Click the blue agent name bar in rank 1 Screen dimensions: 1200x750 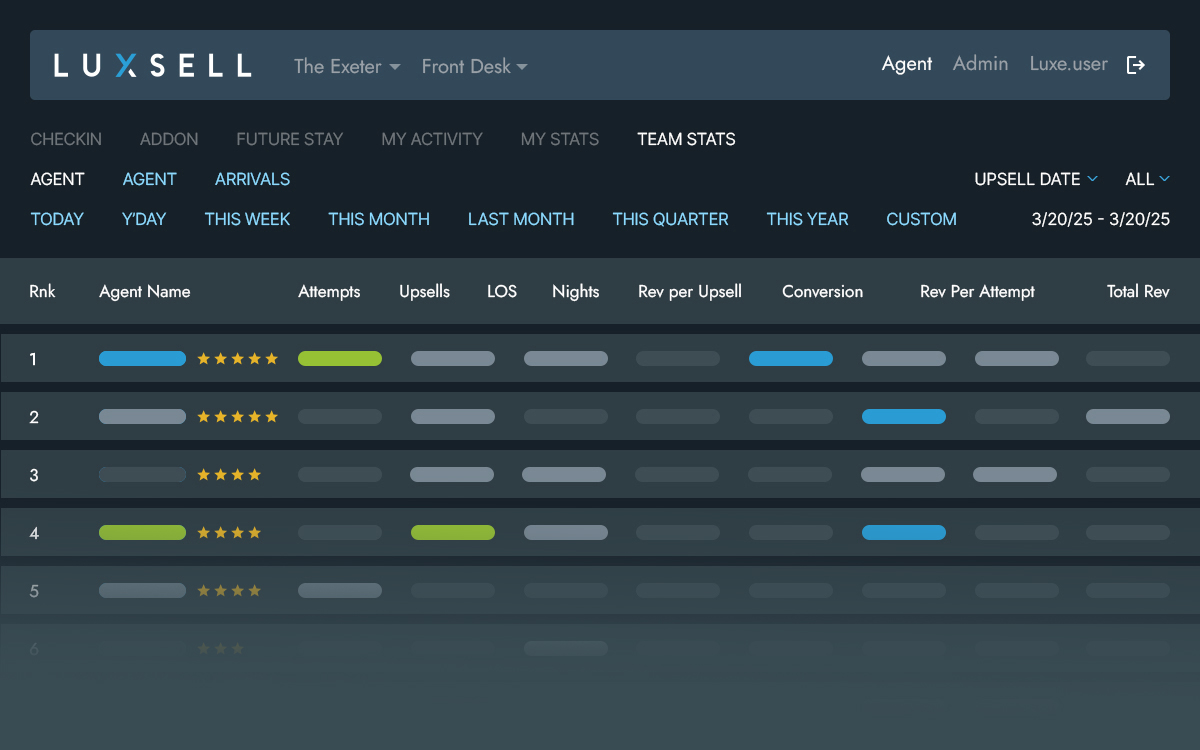pyautogui.click(x=142, y=359)
